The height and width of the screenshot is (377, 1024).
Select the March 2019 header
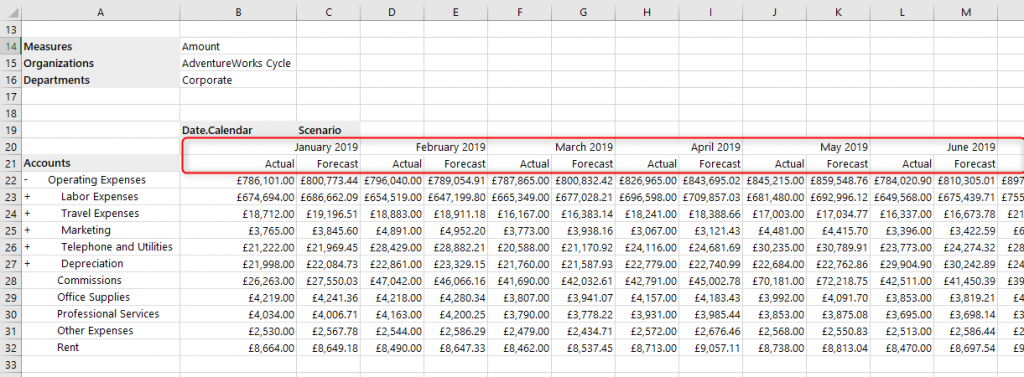[x=584, y=147]
